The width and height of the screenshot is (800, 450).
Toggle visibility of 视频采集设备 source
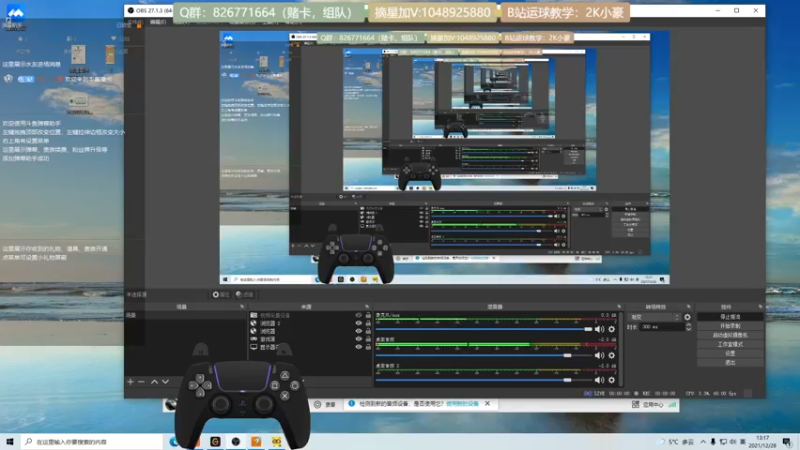pyautogui.click(x=359, y=315)
